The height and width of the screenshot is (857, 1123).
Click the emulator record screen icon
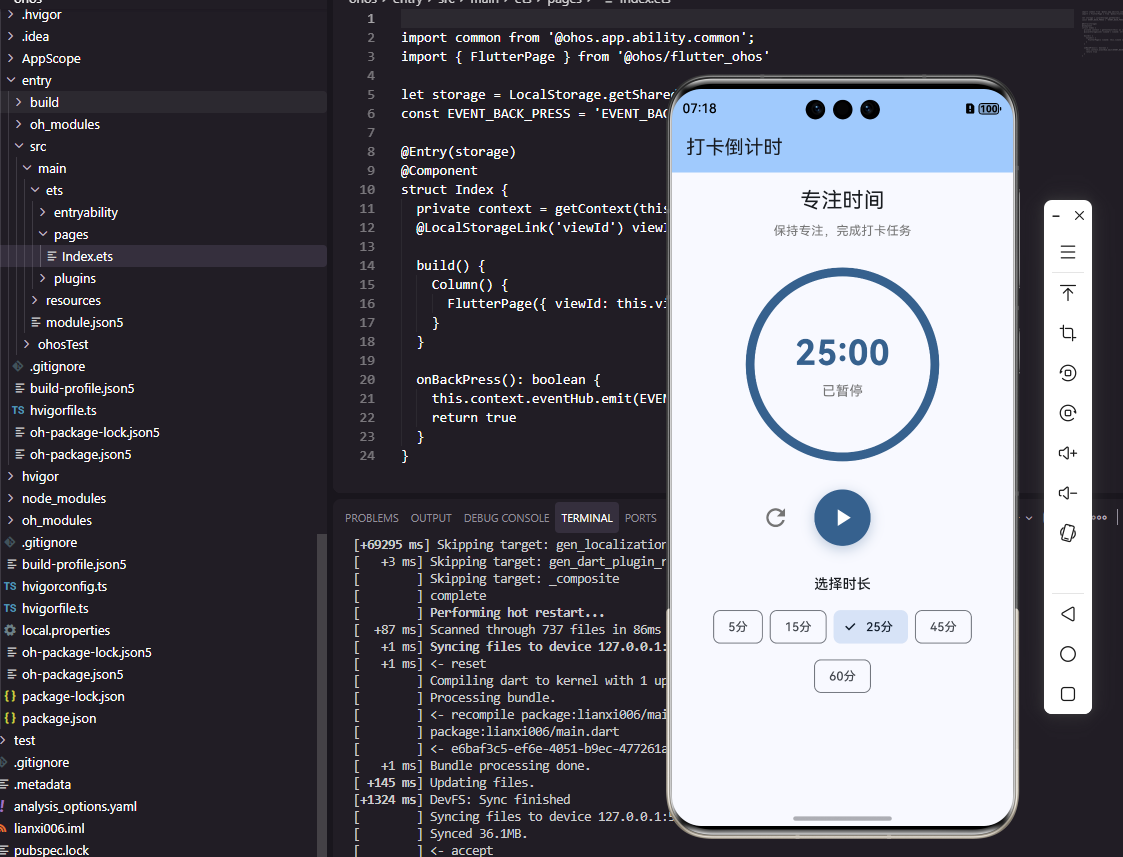1068,373
